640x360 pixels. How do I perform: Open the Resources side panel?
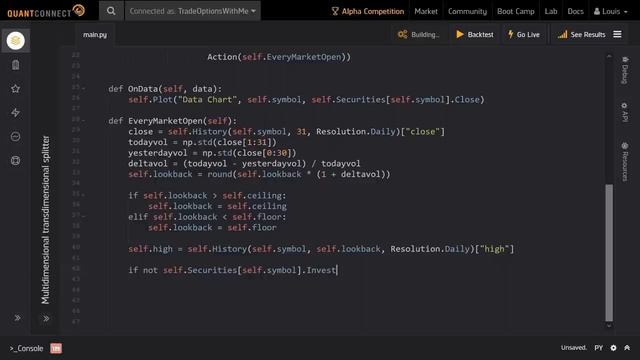click(x=624, y=161)
